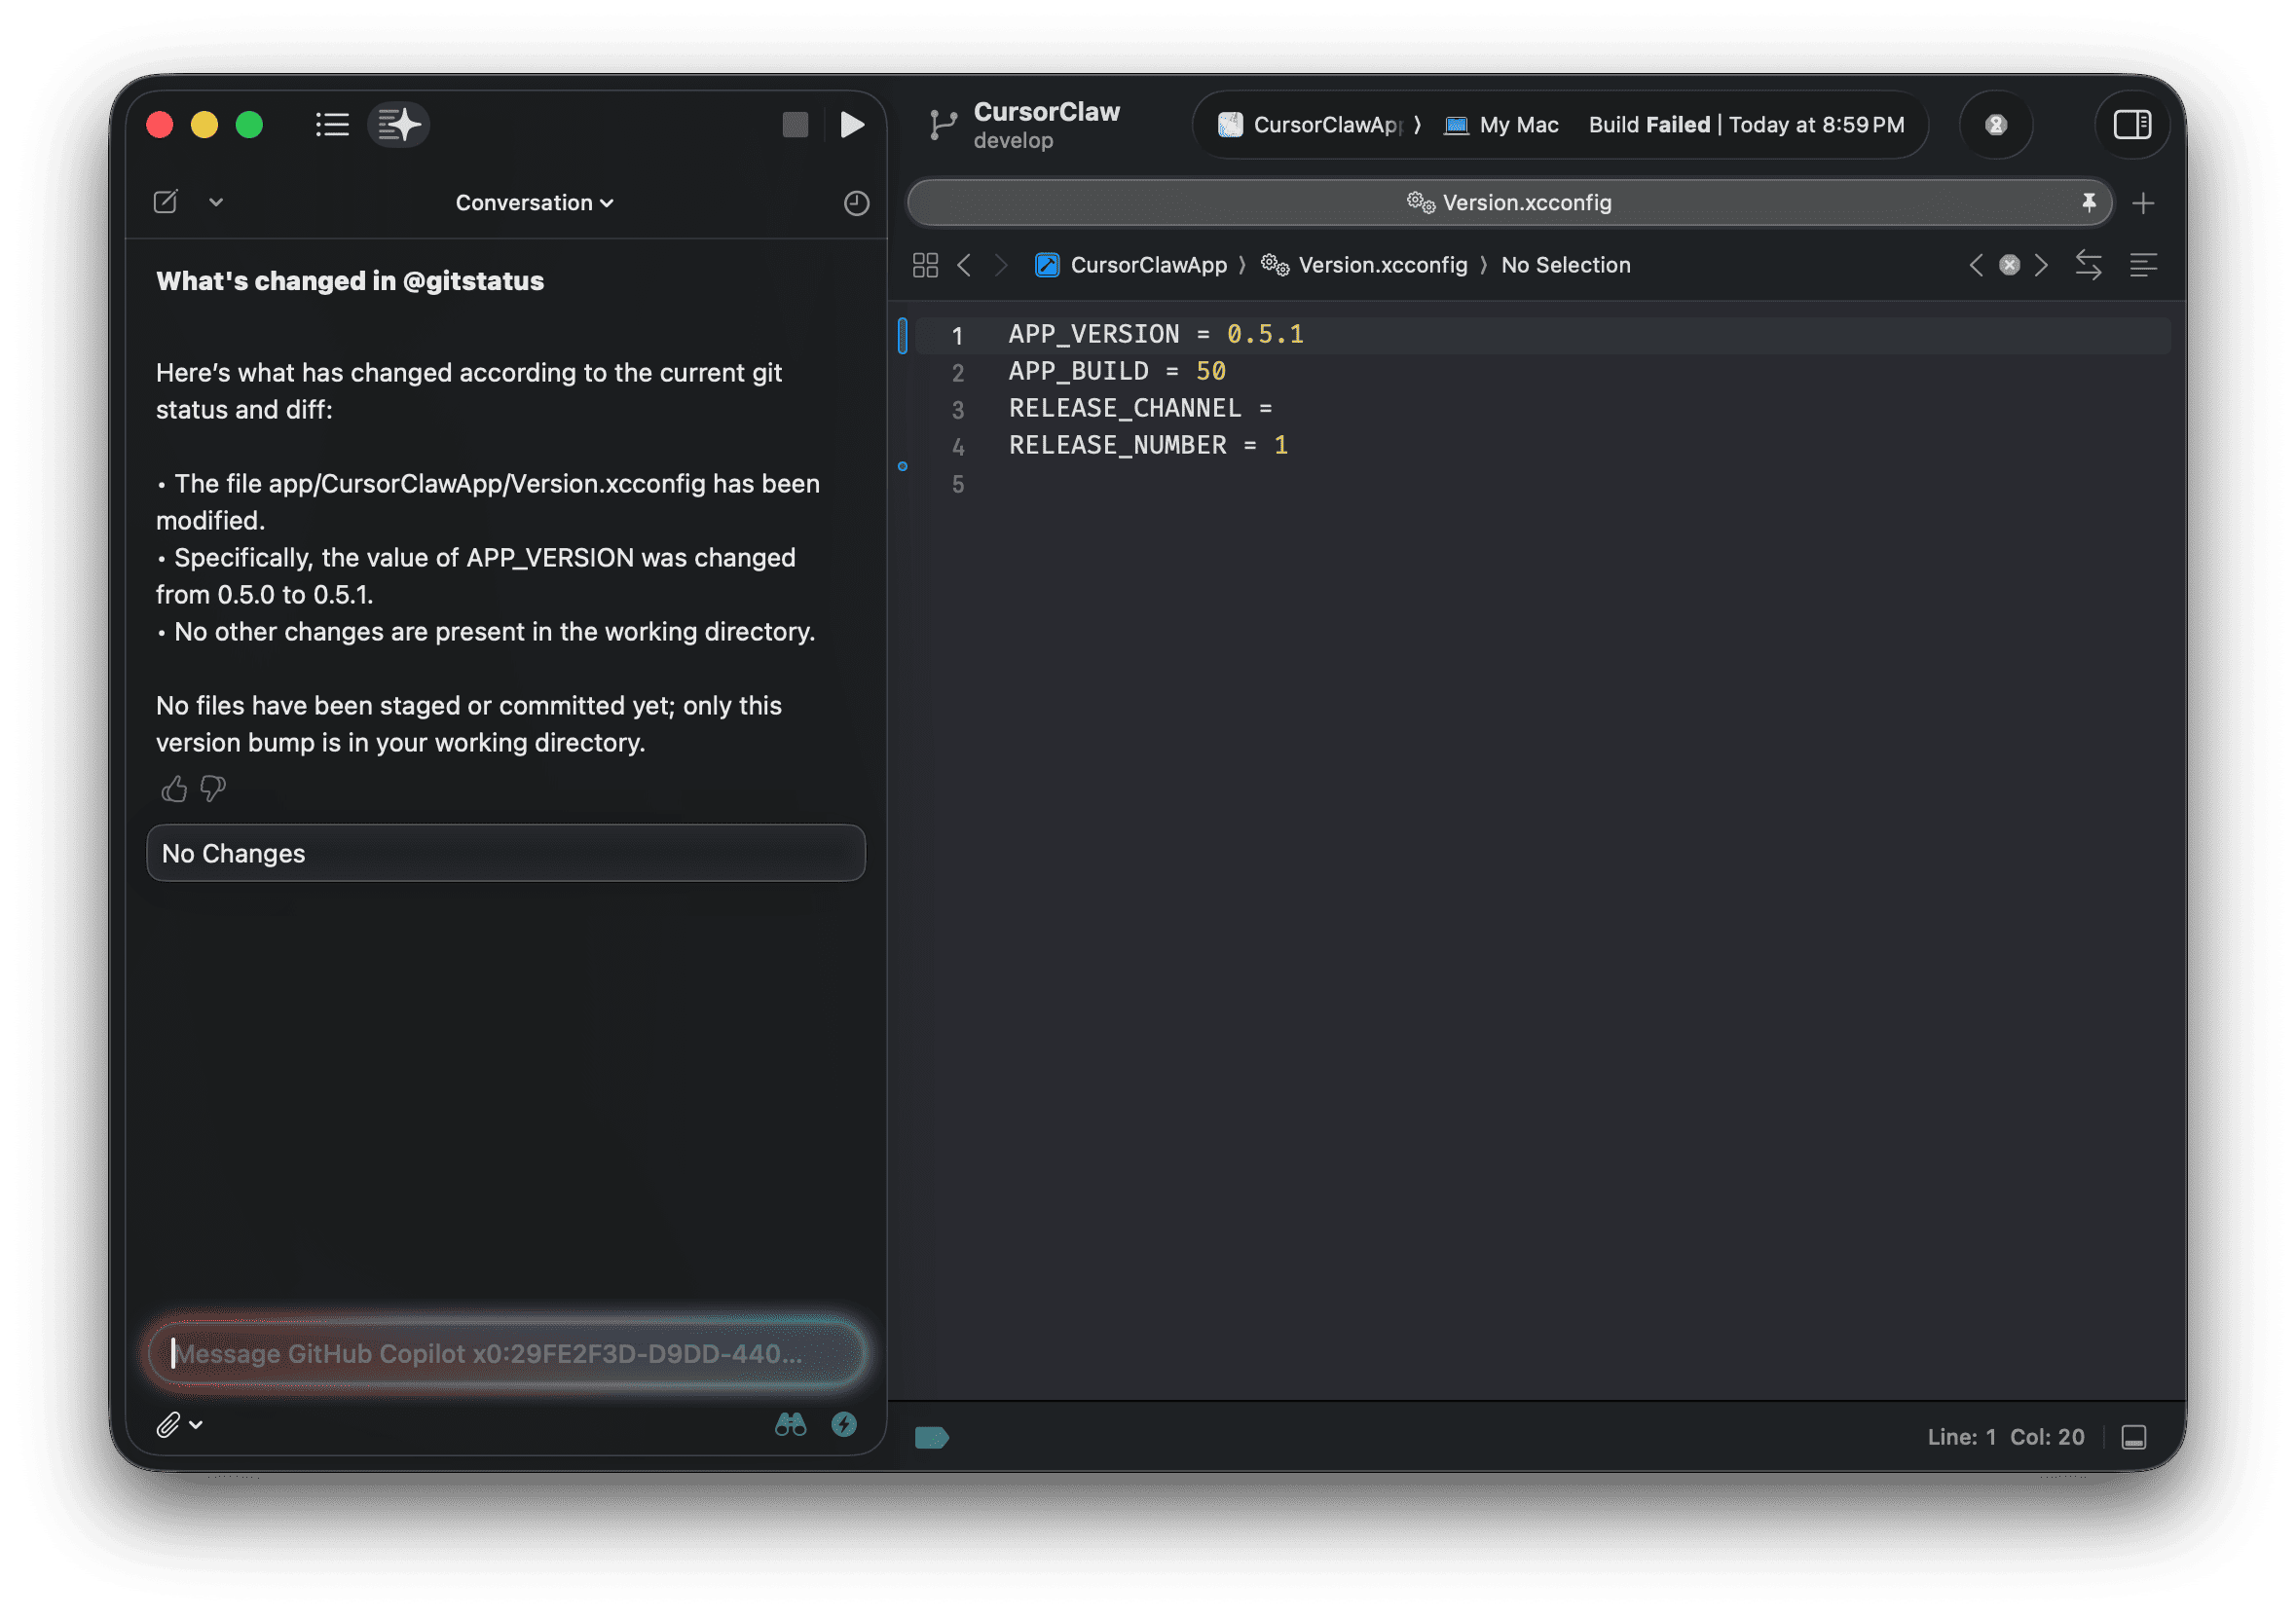Image resolution: width=2296 pixels, height=1616 pixels.
Task: Open related items grid icon
Action: click(925, 265)
